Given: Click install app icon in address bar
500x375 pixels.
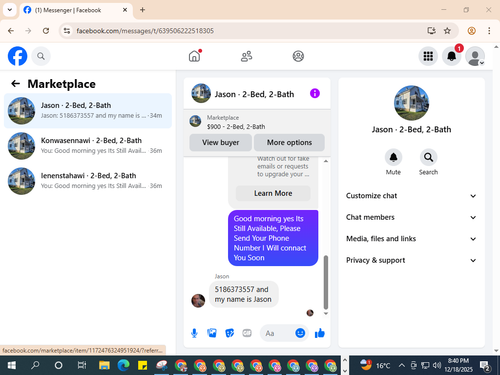Looking at the screenshot, I should click(431, 31).
